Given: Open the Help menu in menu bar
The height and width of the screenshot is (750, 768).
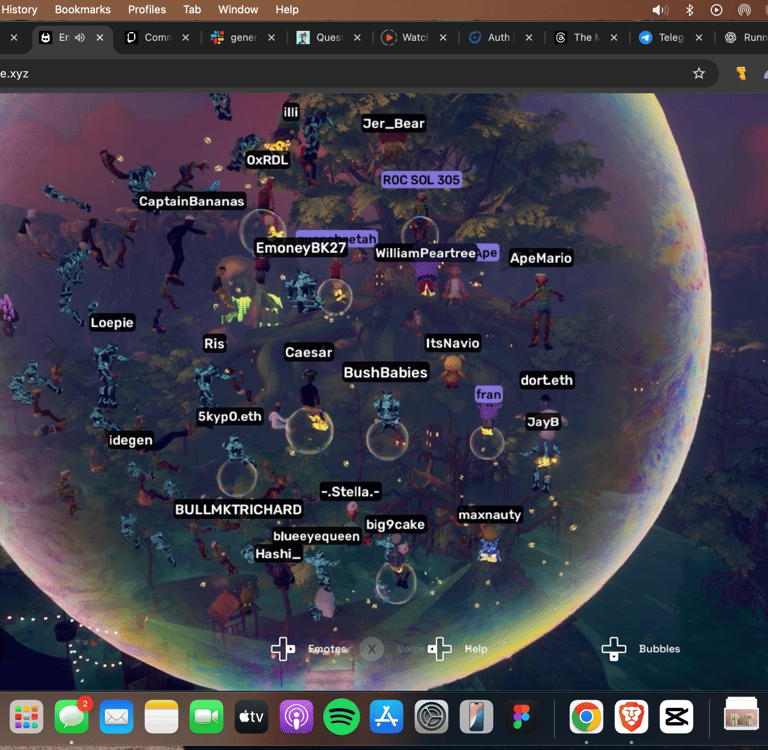Looking at the screenshot, I should click(287, 9).
